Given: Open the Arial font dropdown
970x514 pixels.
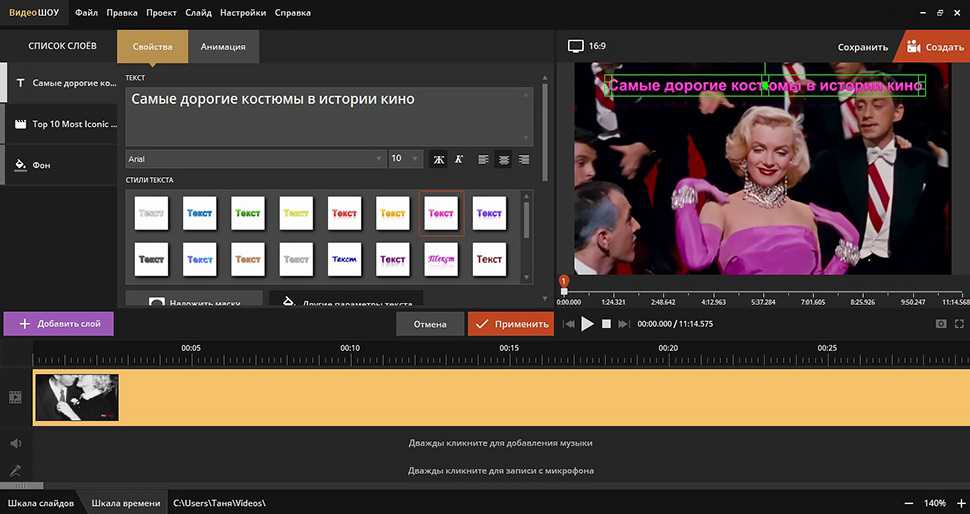Looking at the screenshot, I should (x=255, y=159).
